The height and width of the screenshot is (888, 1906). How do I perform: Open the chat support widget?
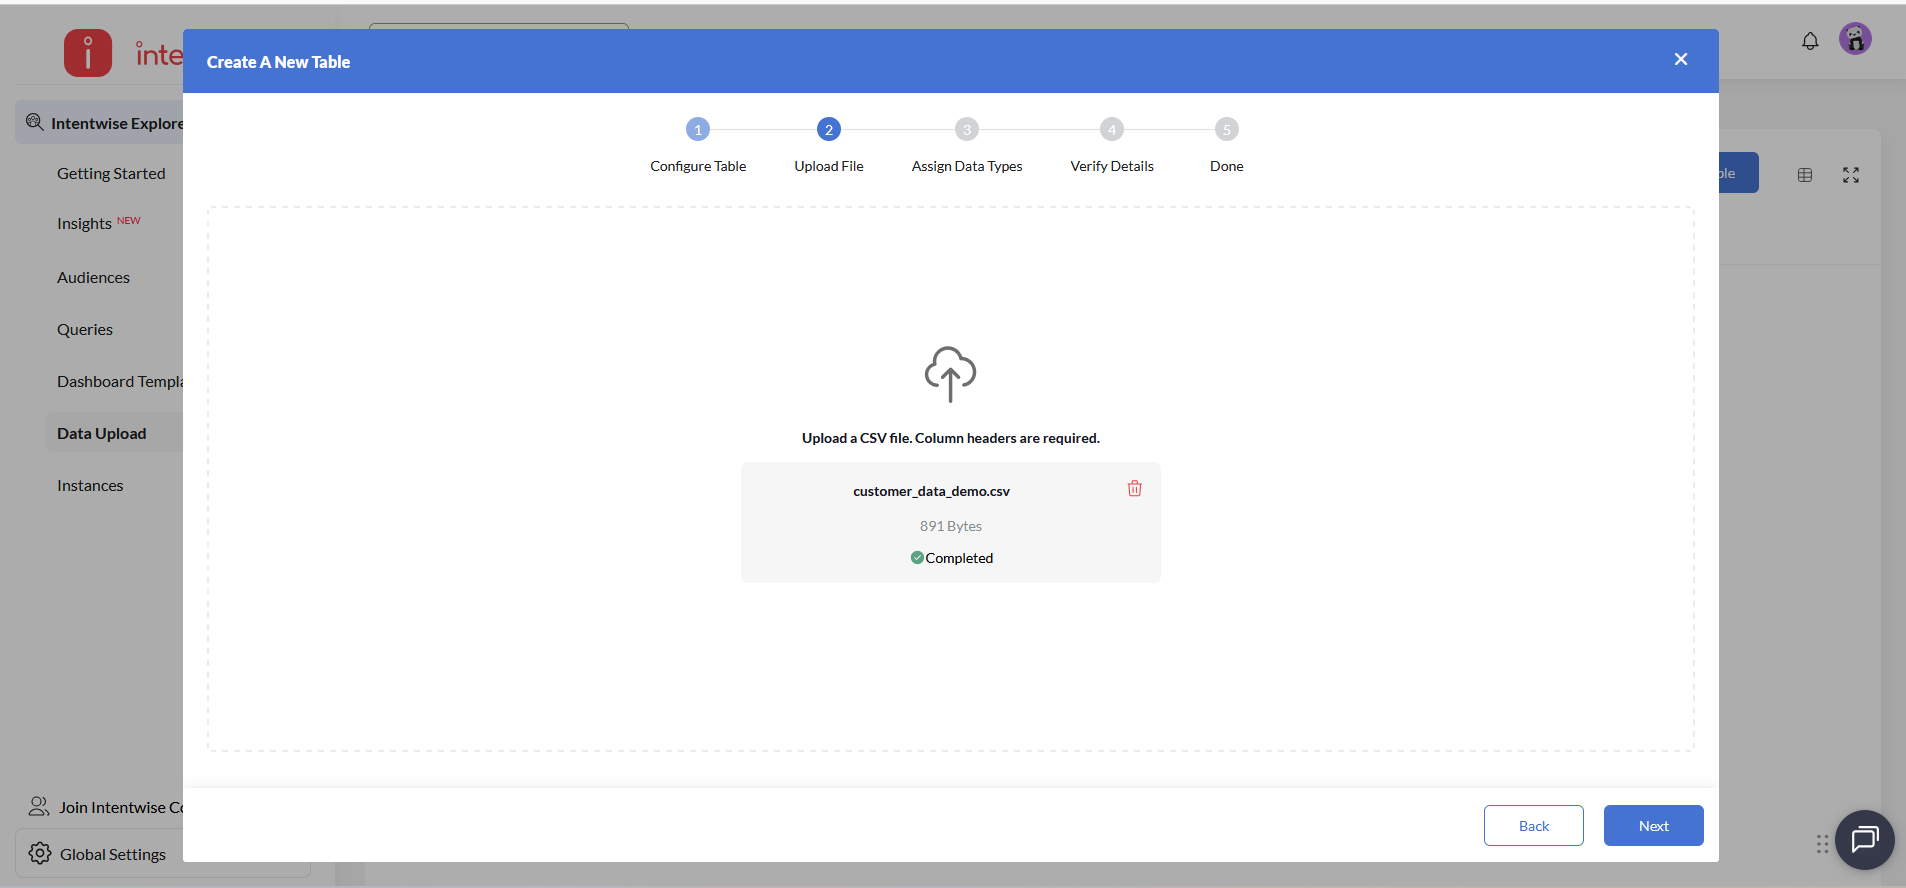pos(1864,839)
